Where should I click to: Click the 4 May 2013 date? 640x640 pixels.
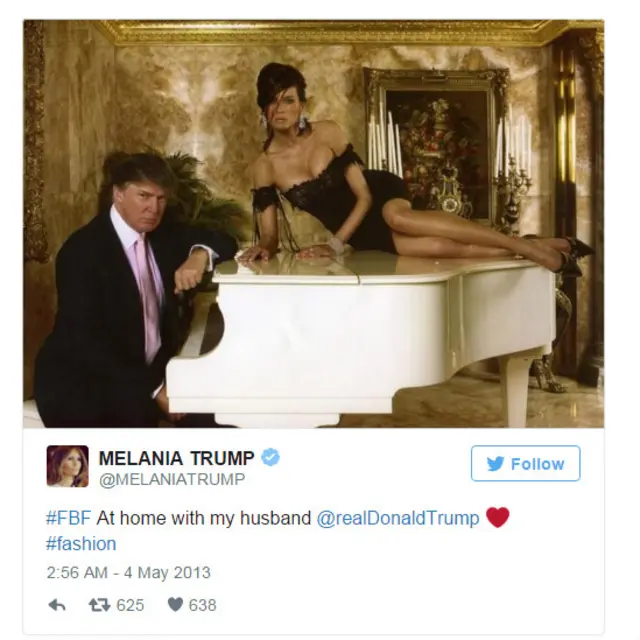tap(167, 572)
